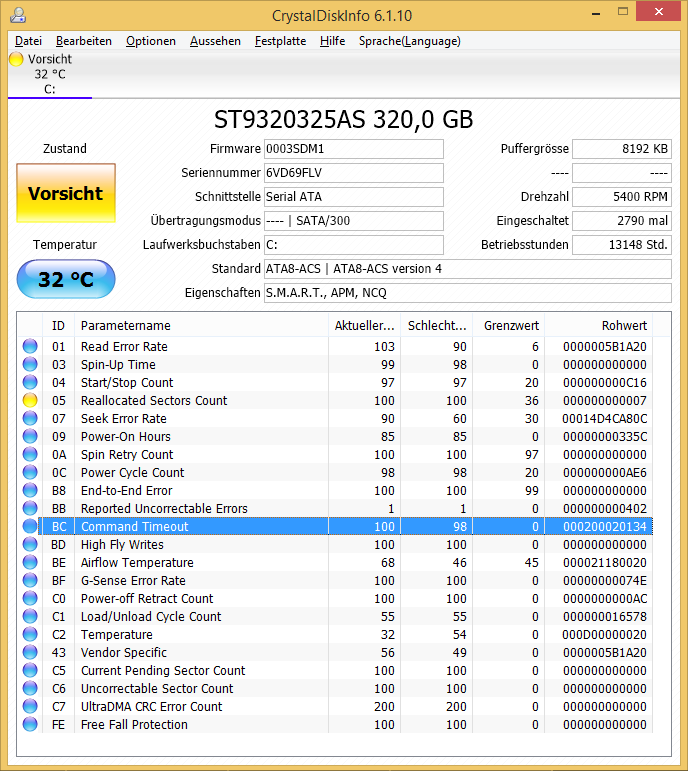Click the Betriebsstunden value 13148 Std.
The height and width of the screenshot is (771, 688).
coord(622,245)
